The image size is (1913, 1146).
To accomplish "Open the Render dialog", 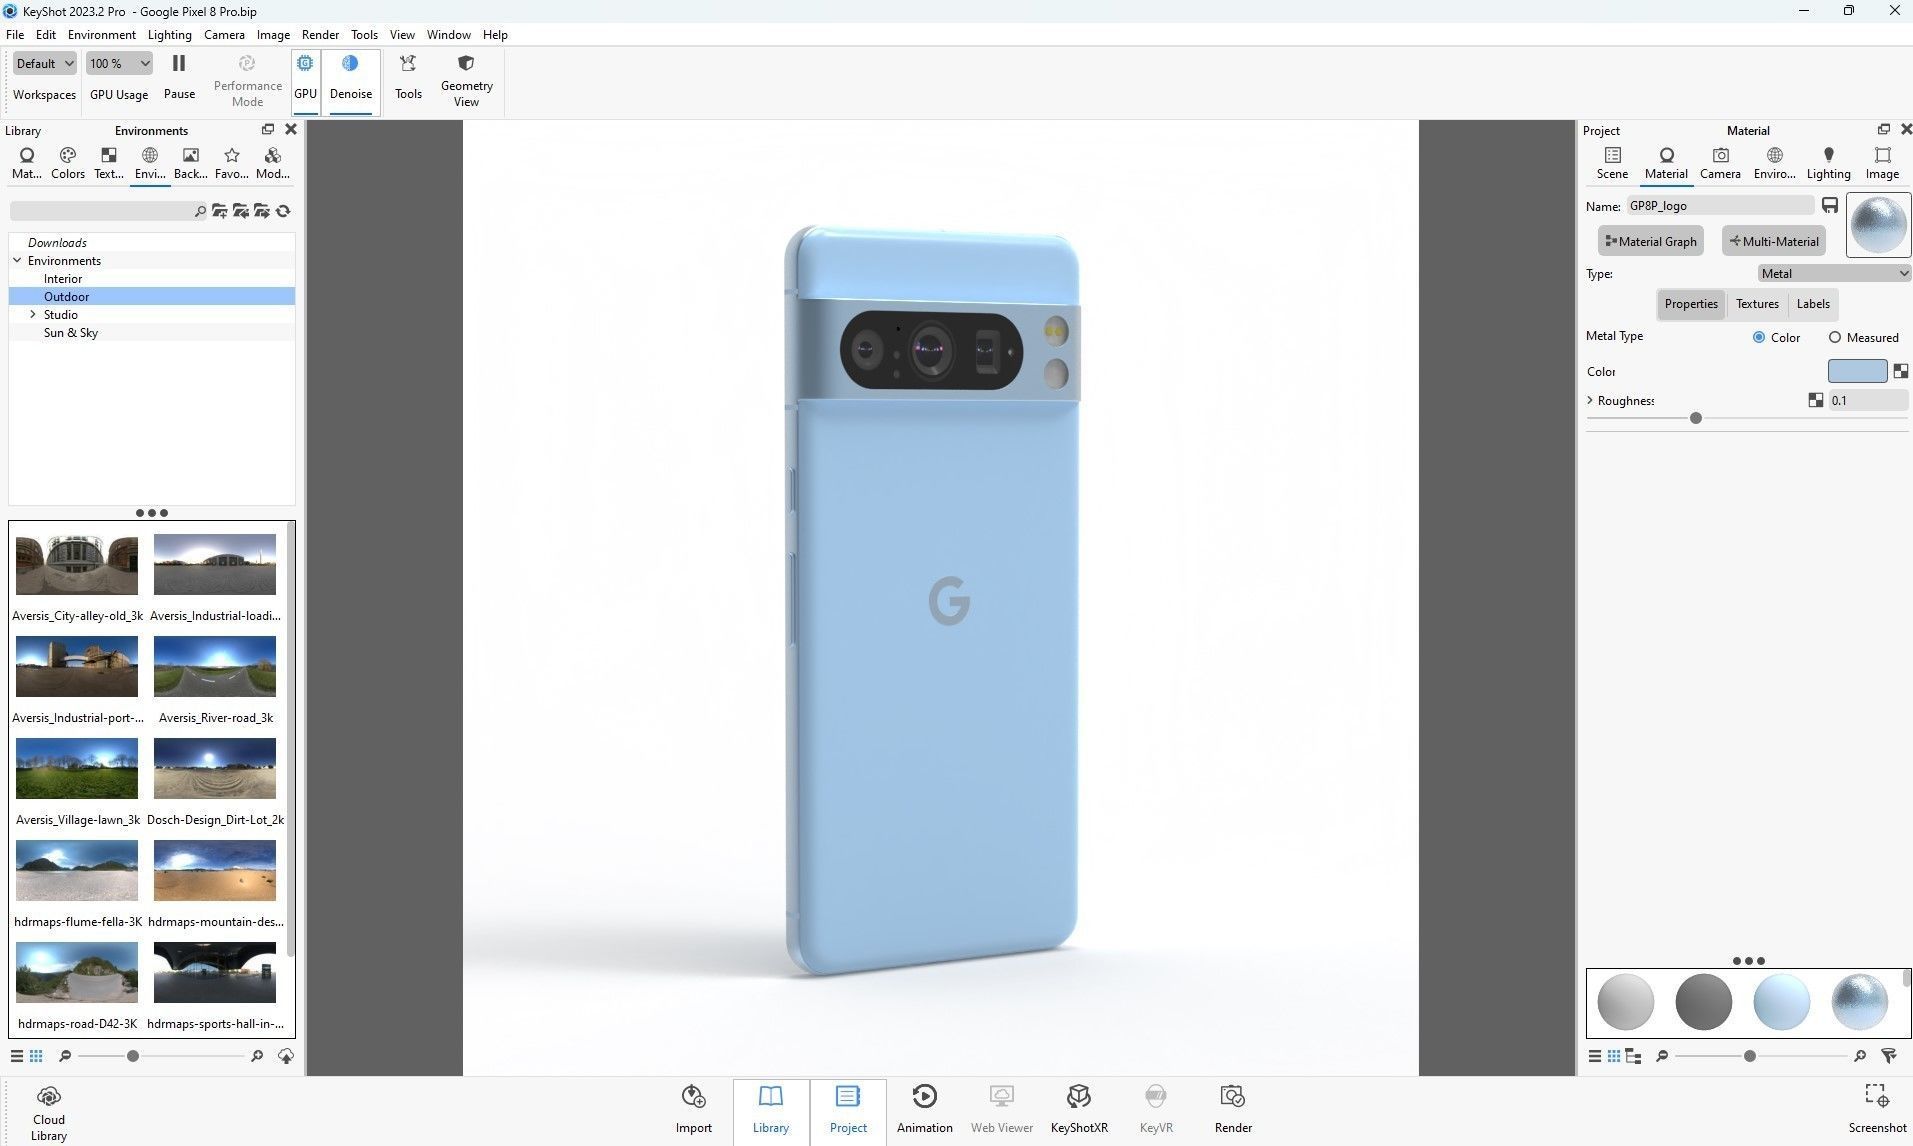I will pyautogui.click(x=1233, y=1109).
